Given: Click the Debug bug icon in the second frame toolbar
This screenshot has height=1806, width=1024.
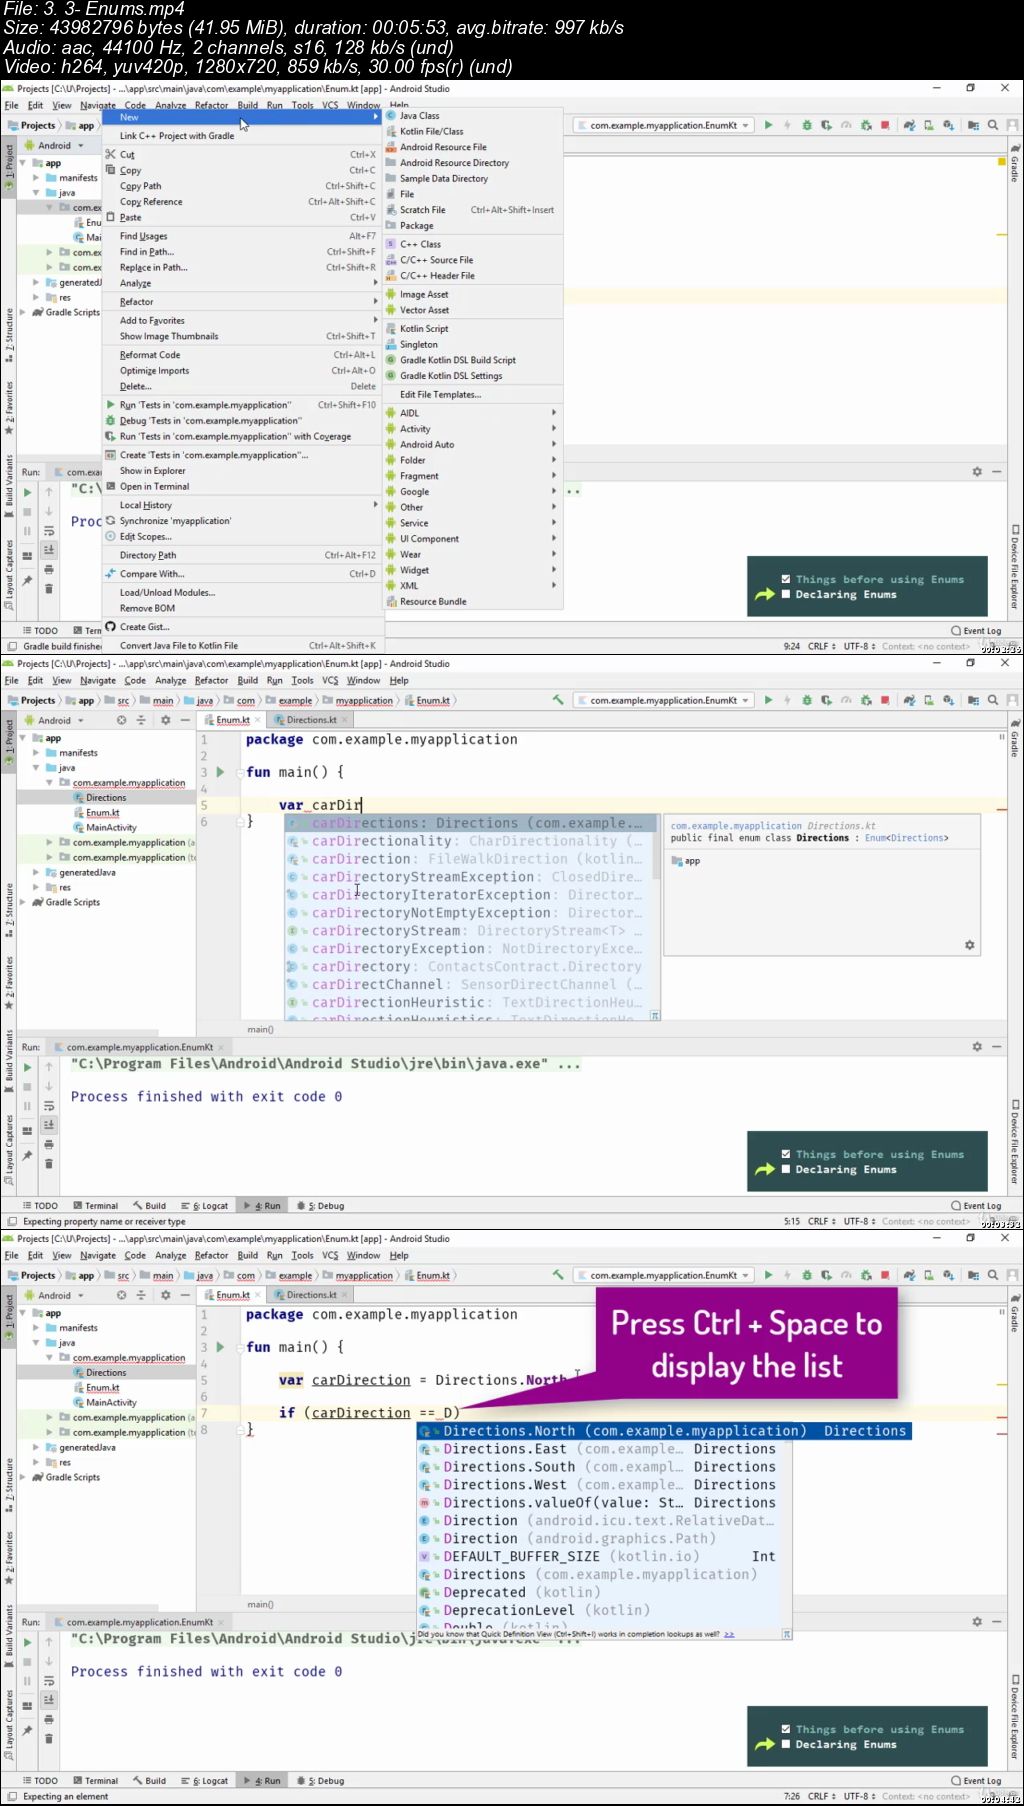Looking at the screenshot, I should [807, 700].
